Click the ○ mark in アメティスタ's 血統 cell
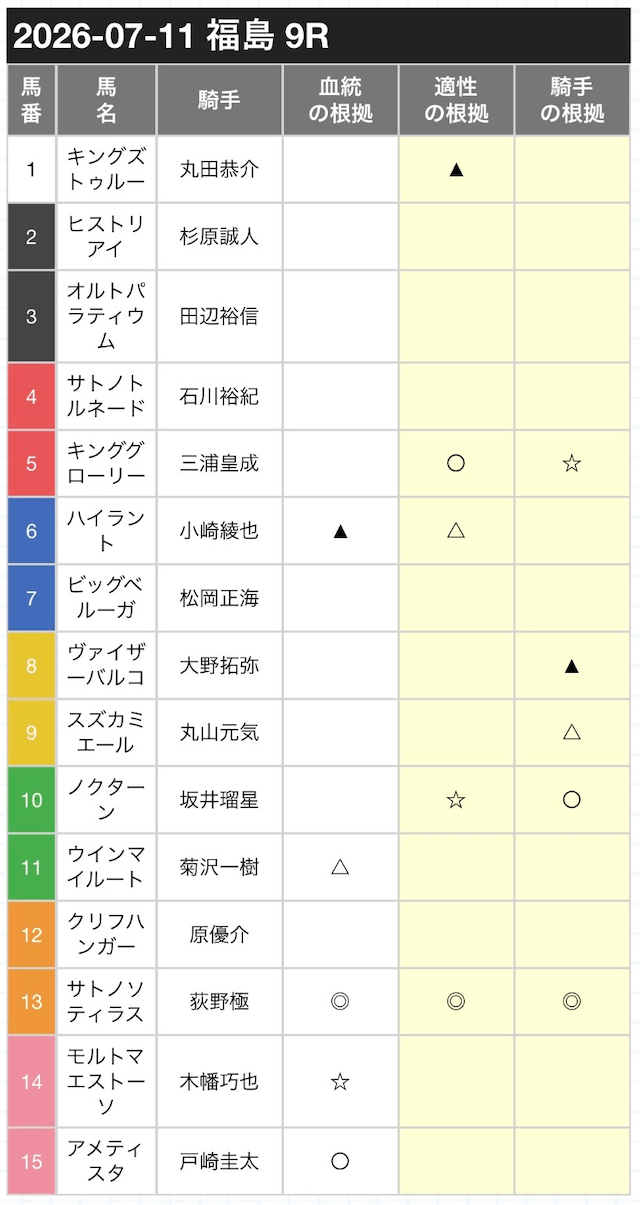Viewport: 640px width, 1205px height. [340, 1161]
